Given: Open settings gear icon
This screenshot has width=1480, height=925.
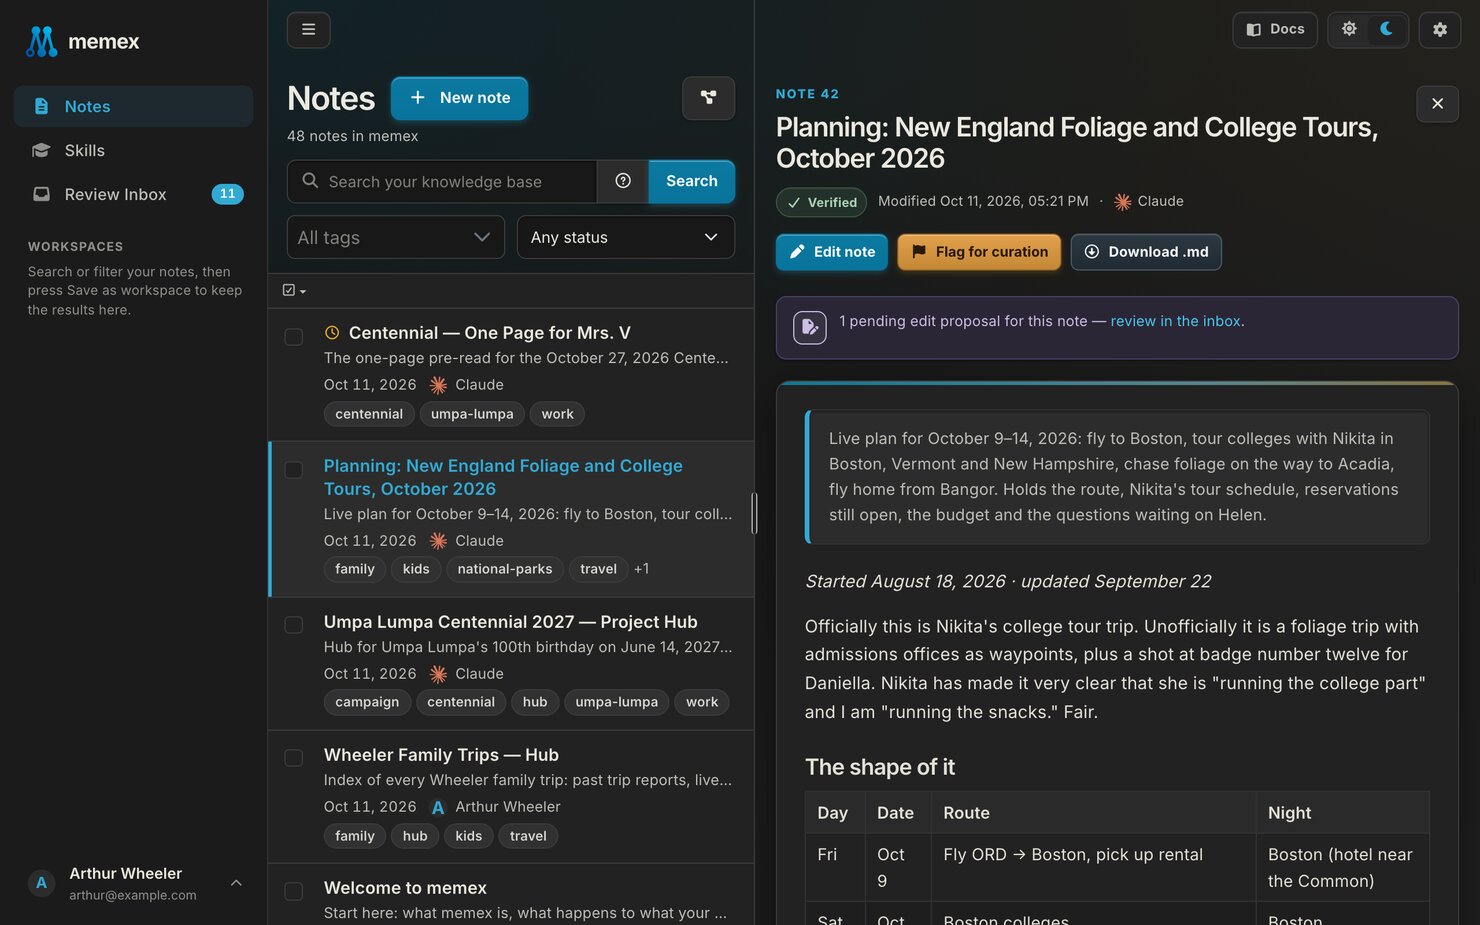Looking at the screenshot, I should point(1440,30).
